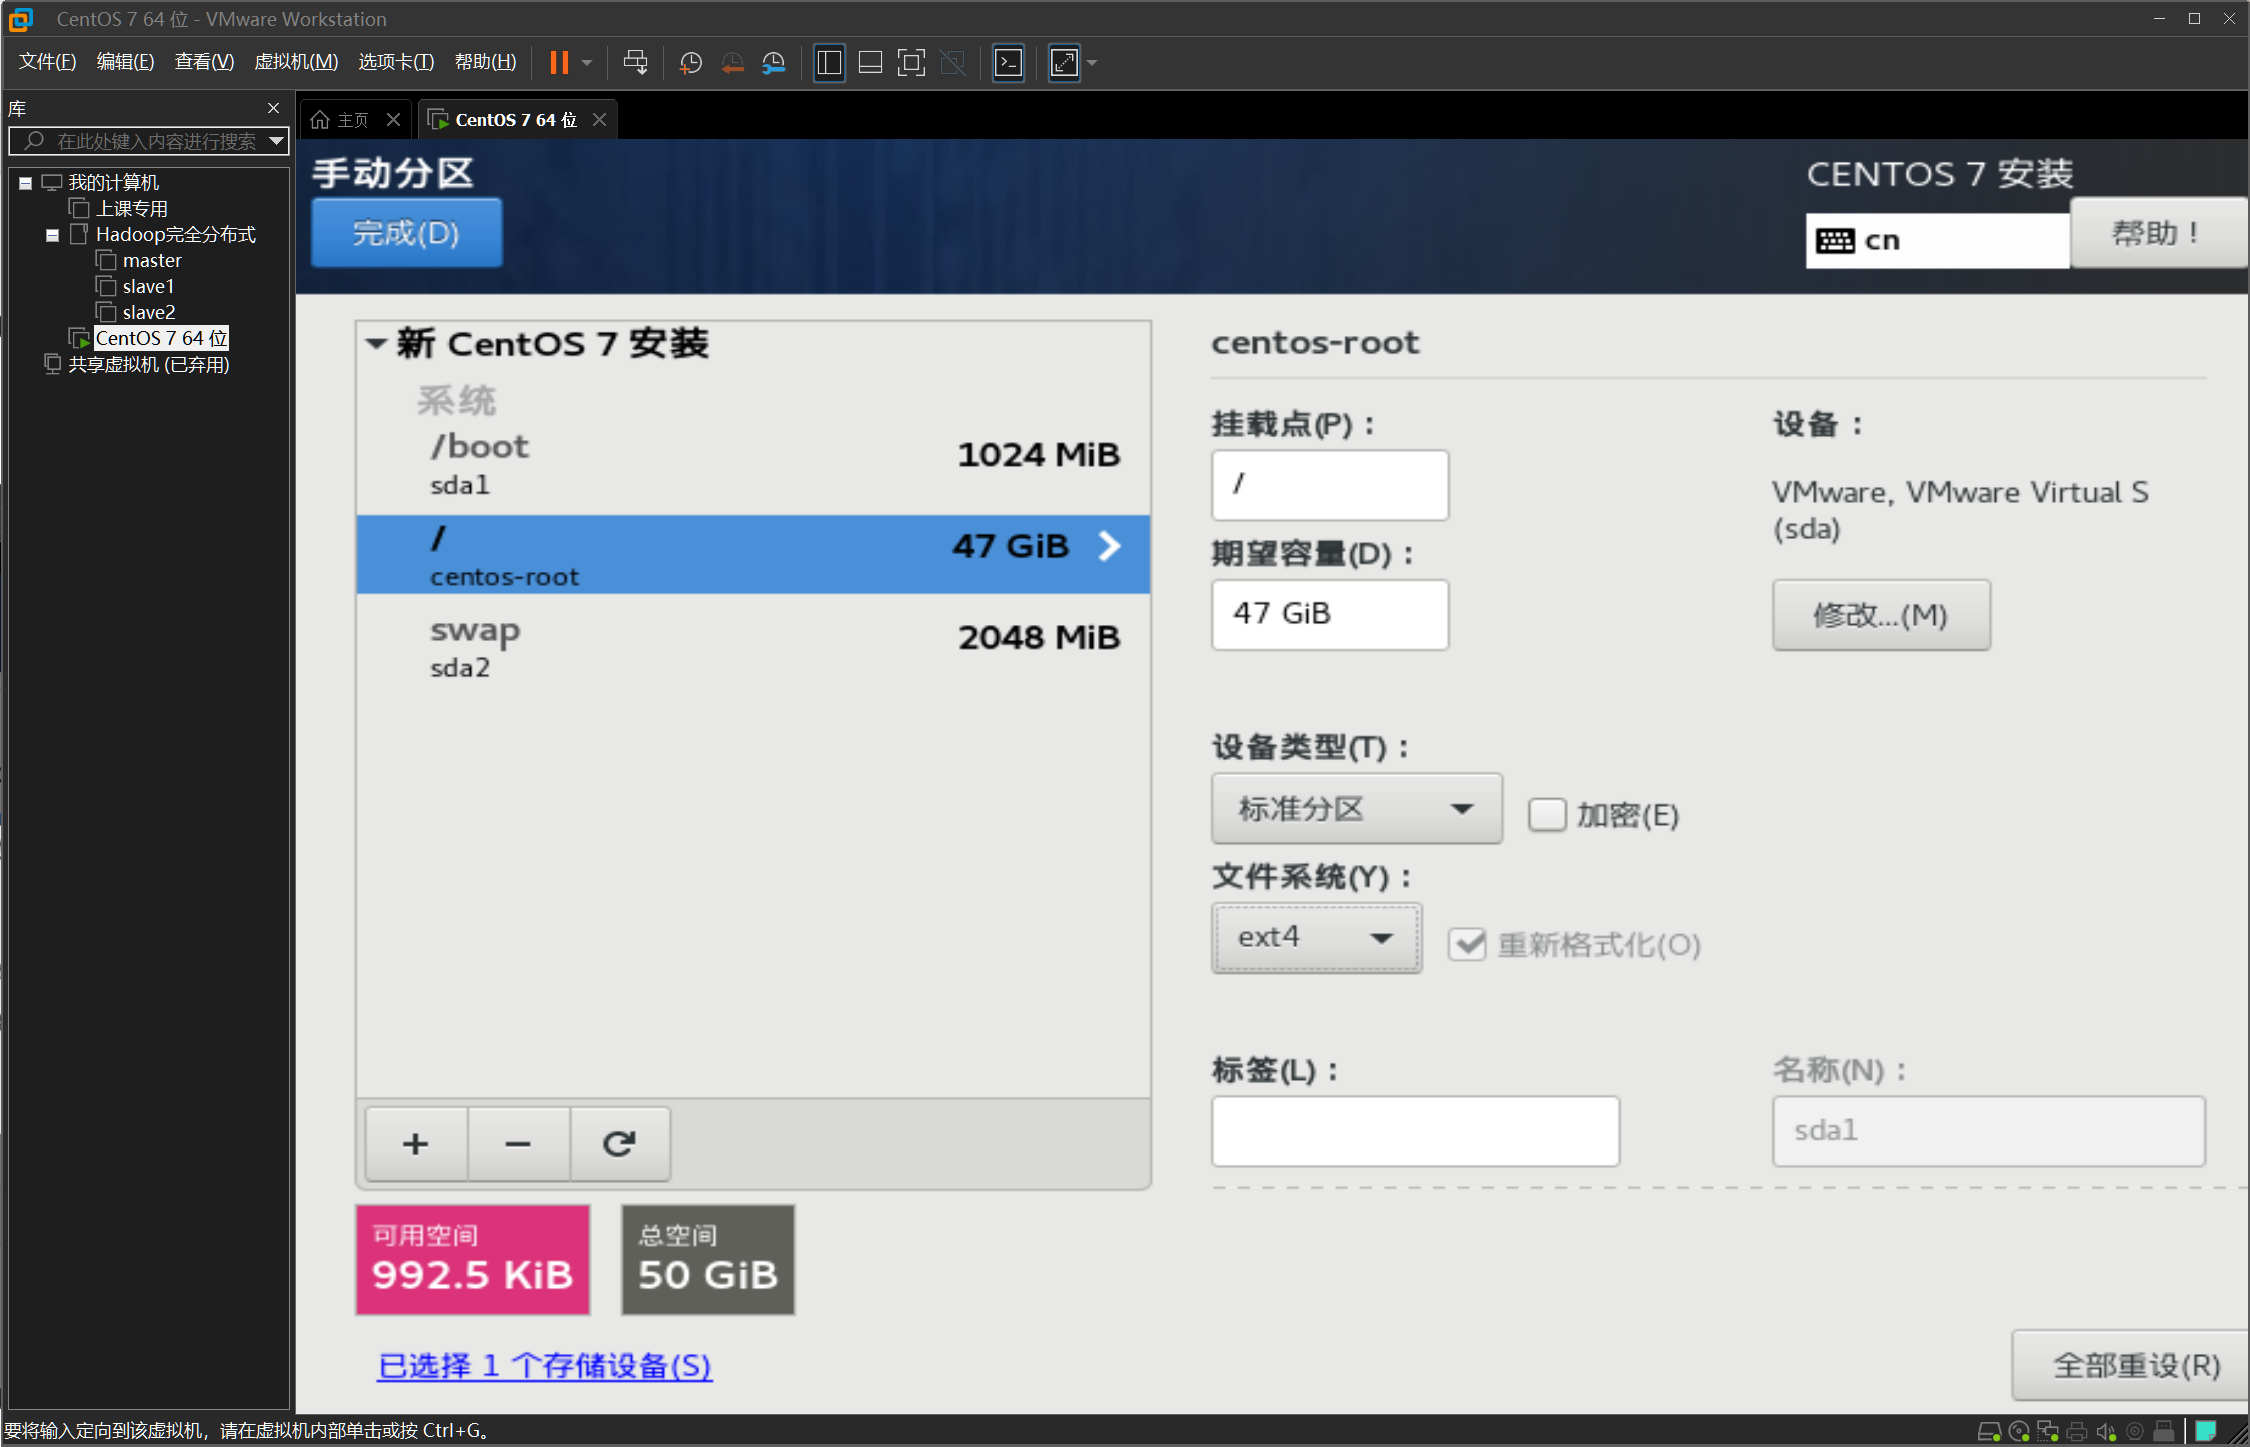Click the printer status icon

click(2076, 1431)
